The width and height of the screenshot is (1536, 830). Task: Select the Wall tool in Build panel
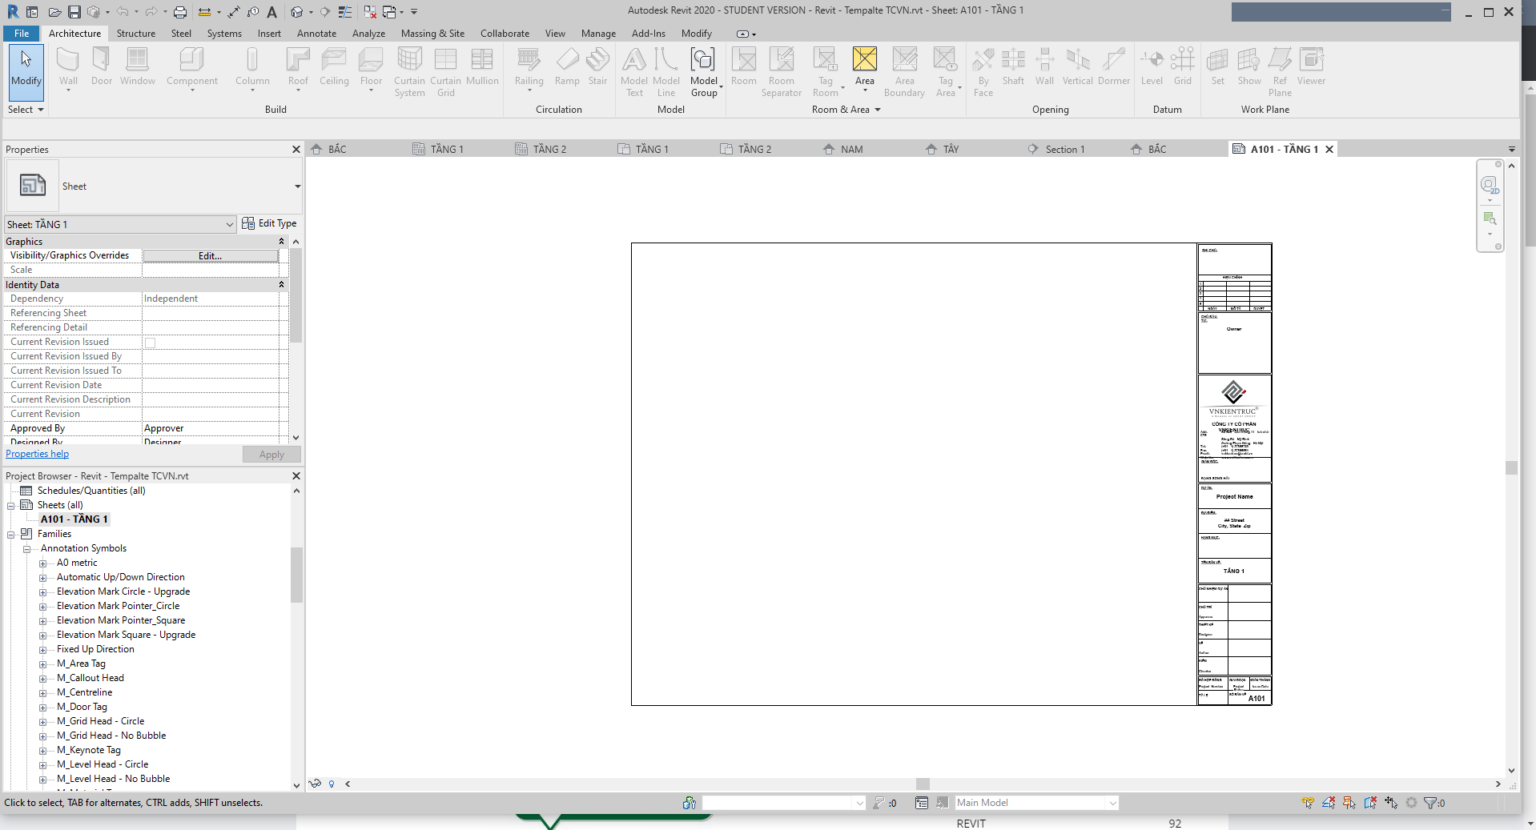(x=67, y=67)
